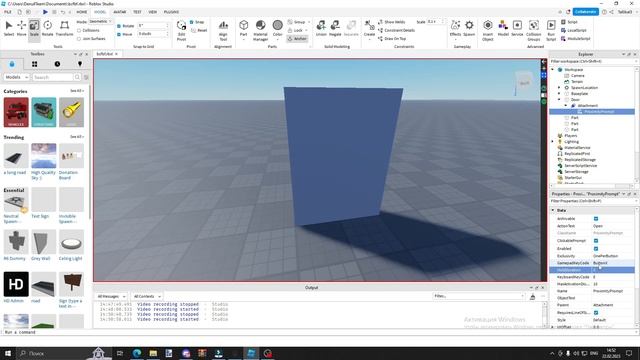The height and width of the screenshot is (360, 640).
Task: Toggle the pivot Snap checkbox
Action: pyautogui.click(x=192, y=22)
